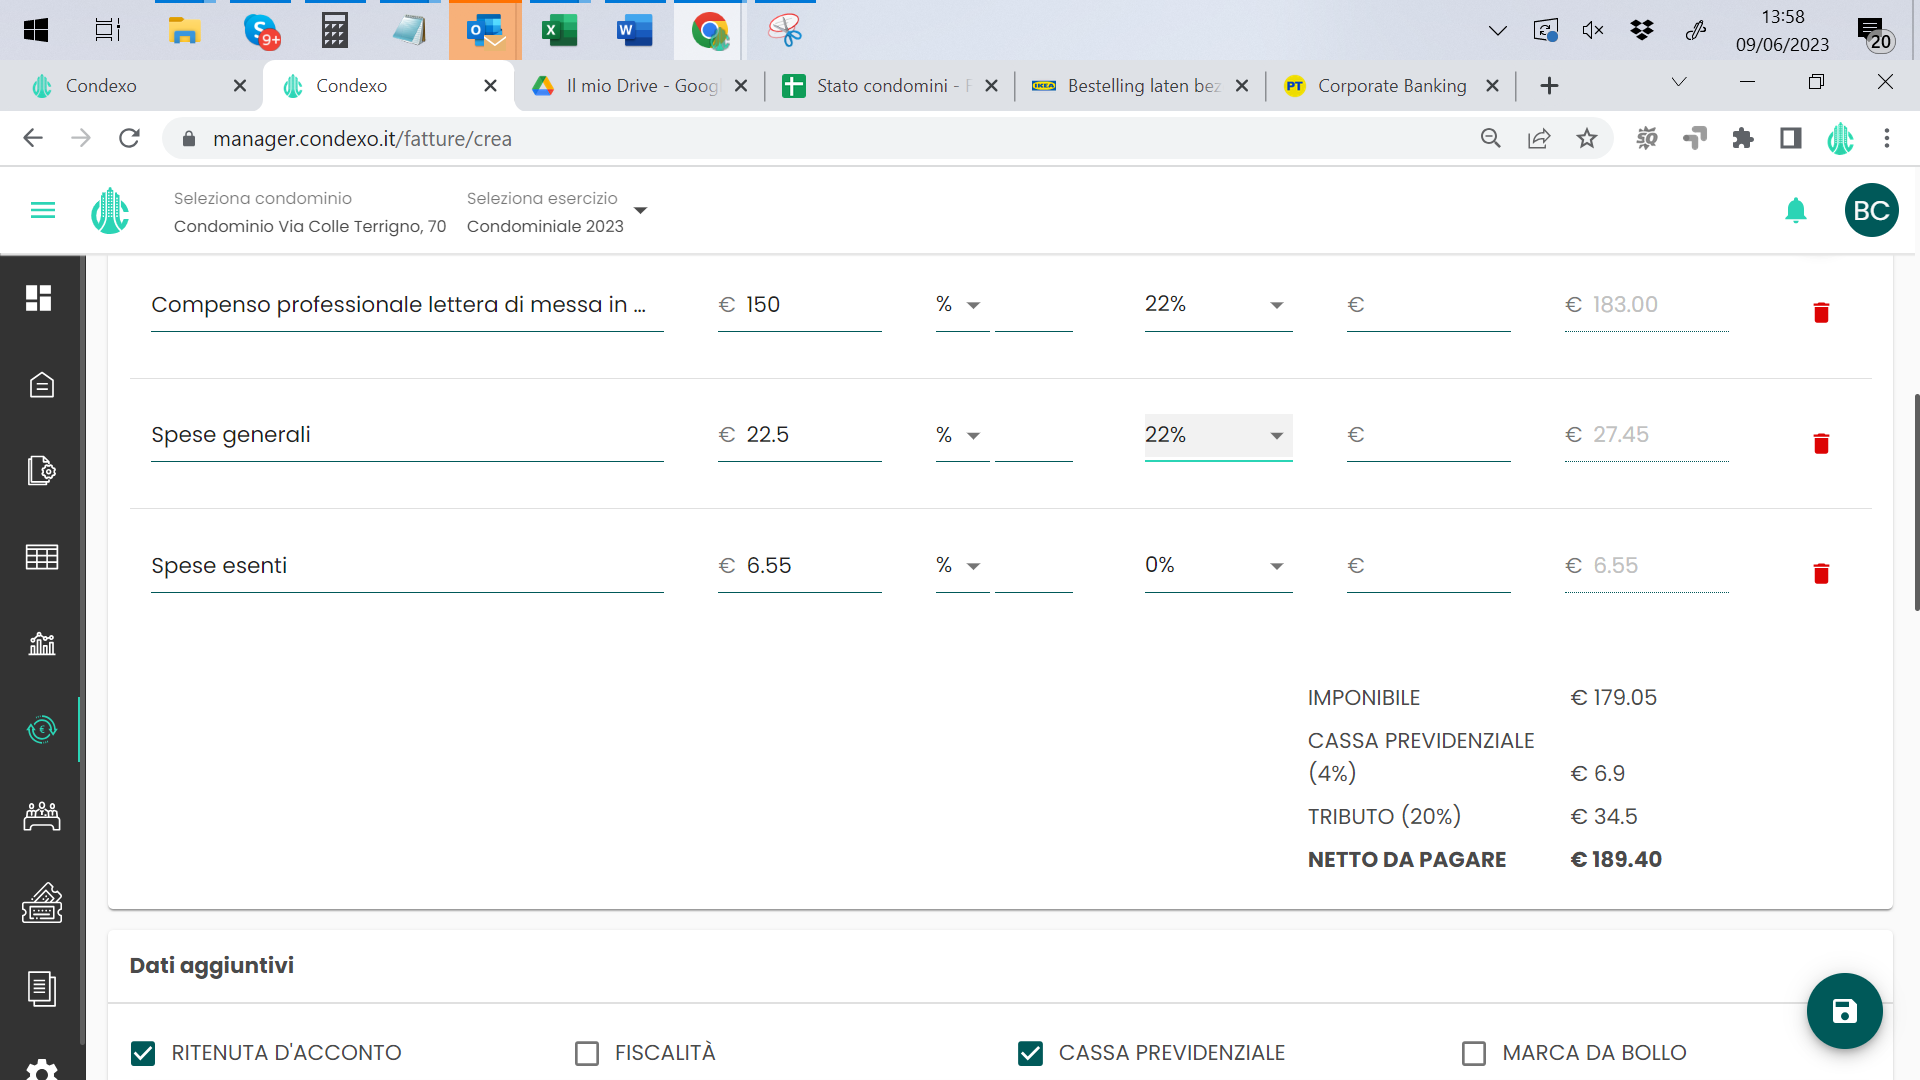The image size is (1920, 1080).
Task: Uncheck the Cassa previdenziale checkbox
Action: (1030, 1053)
